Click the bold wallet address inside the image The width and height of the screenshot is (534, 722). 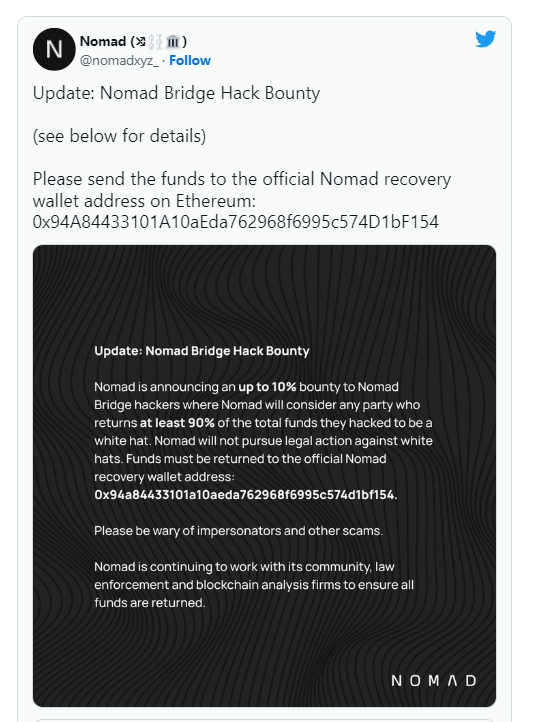pyautogui.click(x=245, y=495)
